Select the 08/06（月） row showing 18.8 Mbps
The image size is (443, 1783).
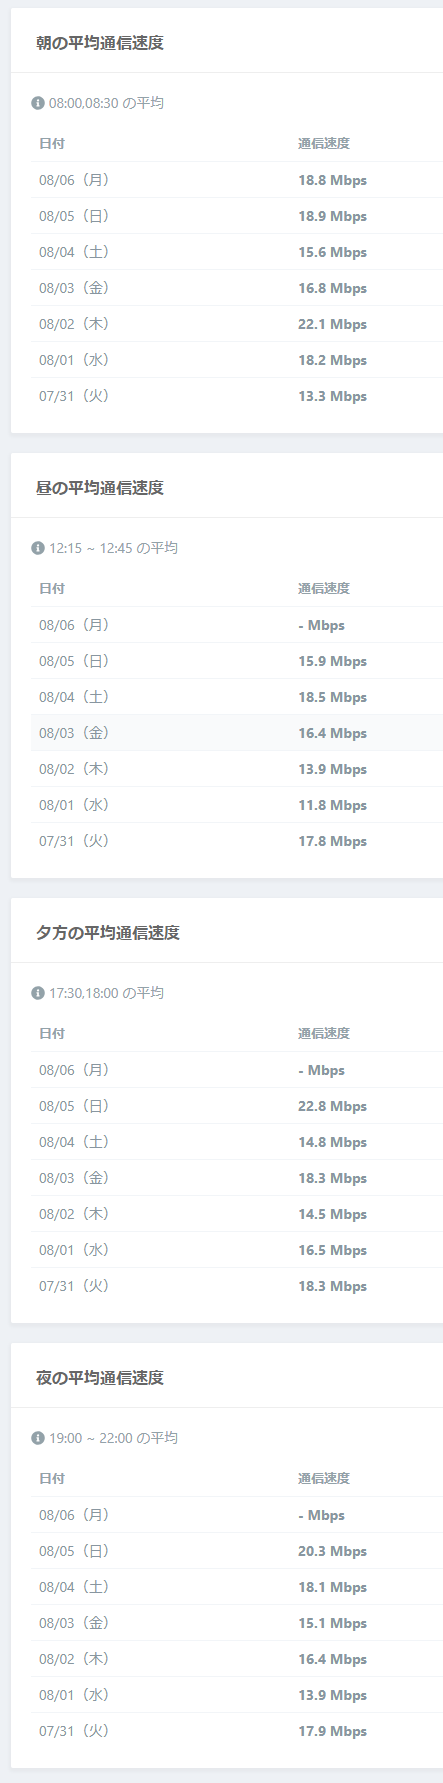237,180
